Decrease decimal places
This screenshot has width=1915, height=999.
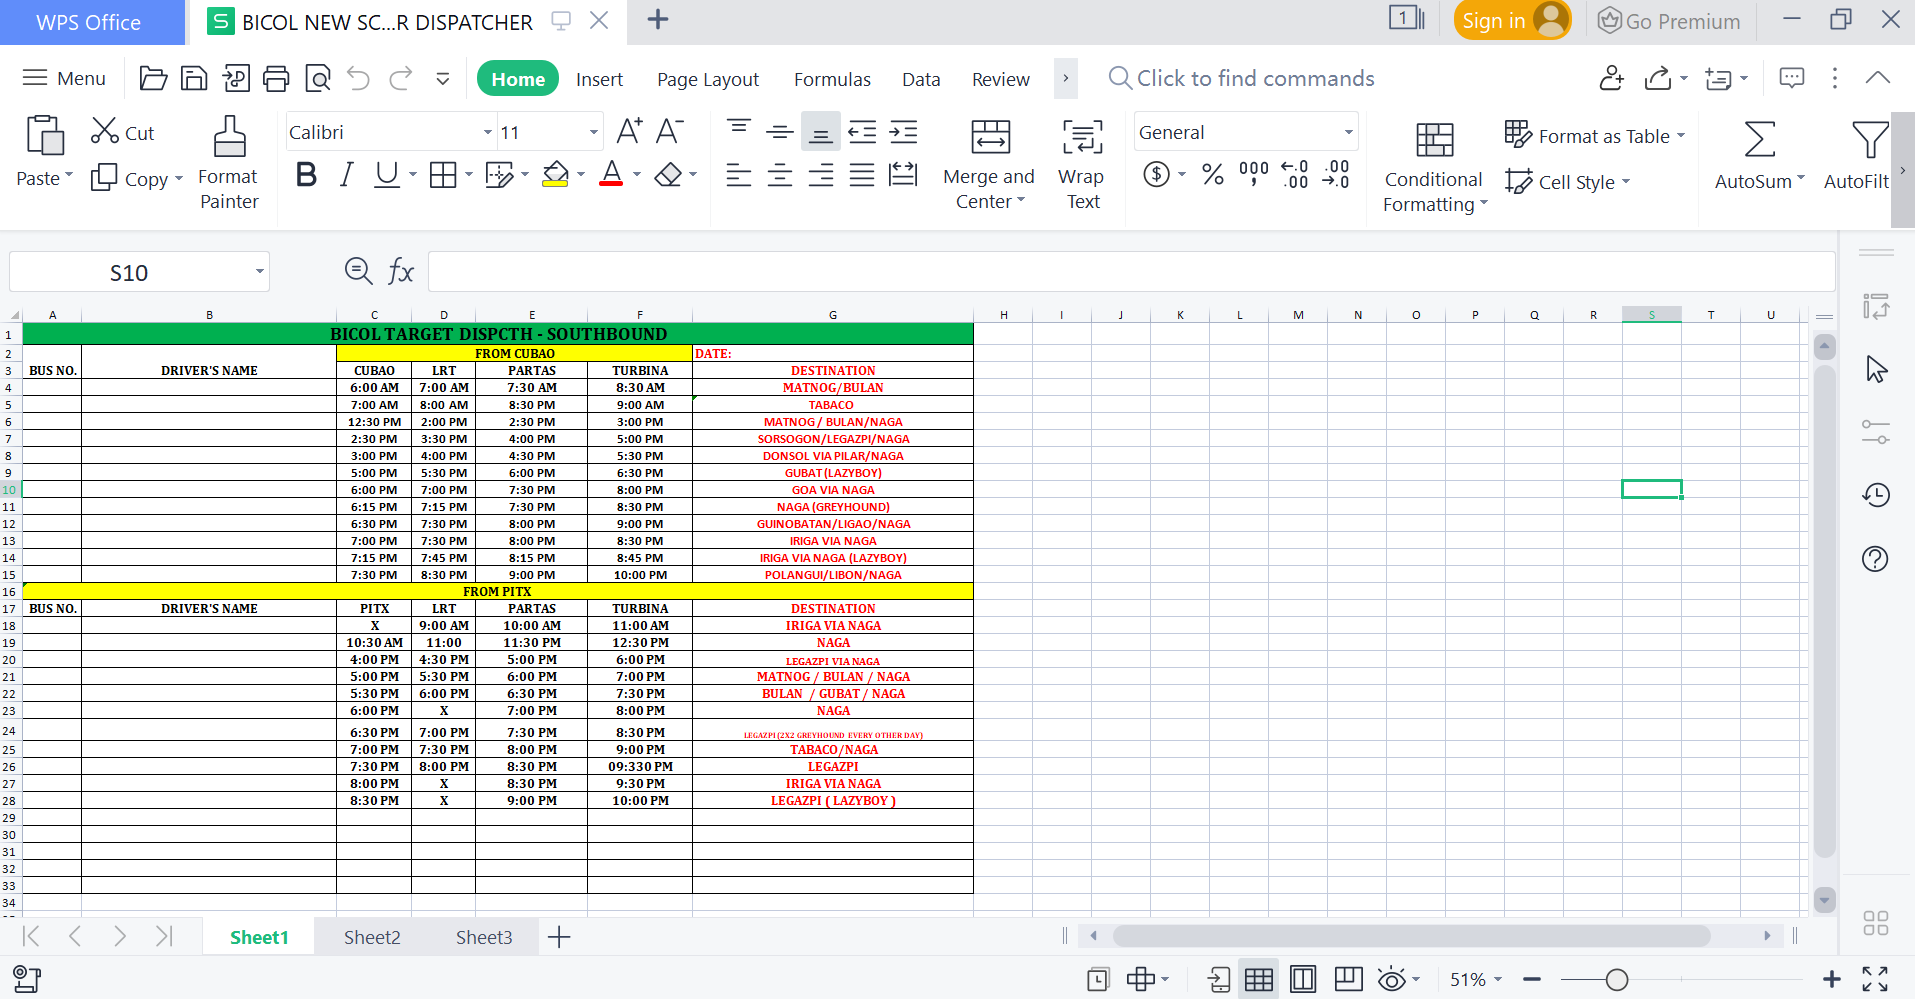(x=1336, y=175)
